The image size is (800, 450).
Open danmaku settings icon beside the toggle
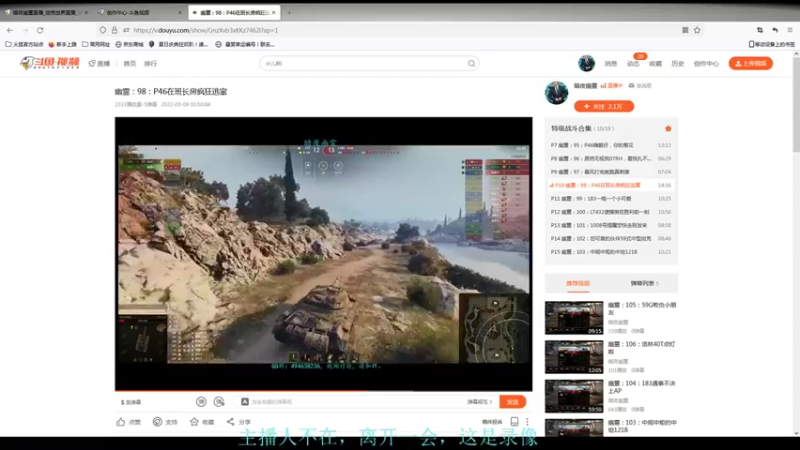(219, 402)
